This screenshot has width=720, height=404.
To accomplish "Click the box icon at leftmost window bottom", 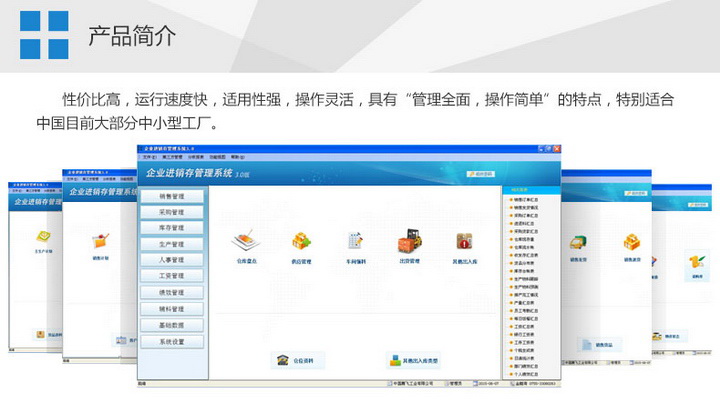I will (x=40, y=335).
